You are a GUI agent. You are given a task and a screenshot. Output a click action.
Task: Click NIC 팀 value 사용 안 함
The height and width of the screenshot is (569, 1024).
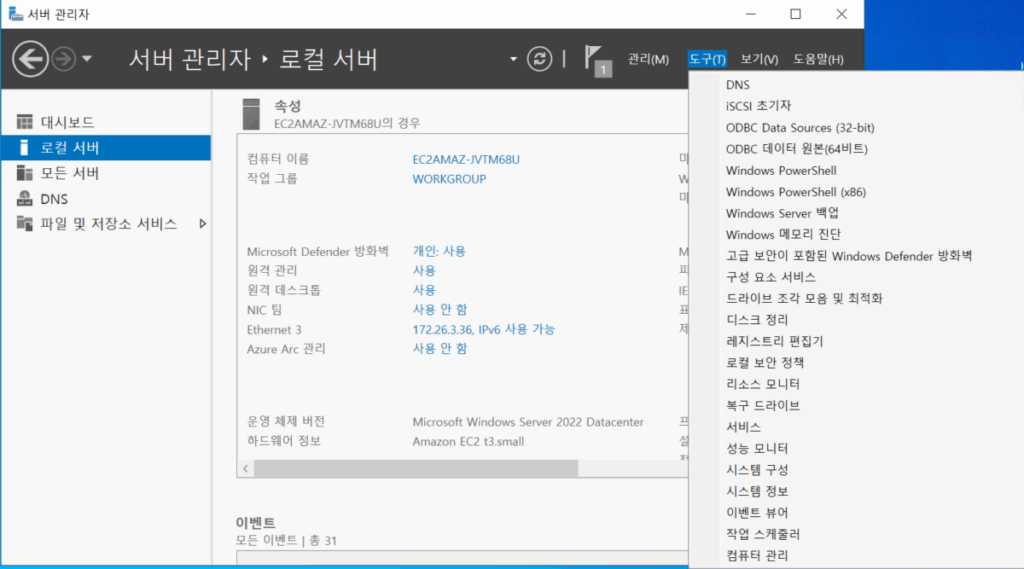click(x=440, y=310)
